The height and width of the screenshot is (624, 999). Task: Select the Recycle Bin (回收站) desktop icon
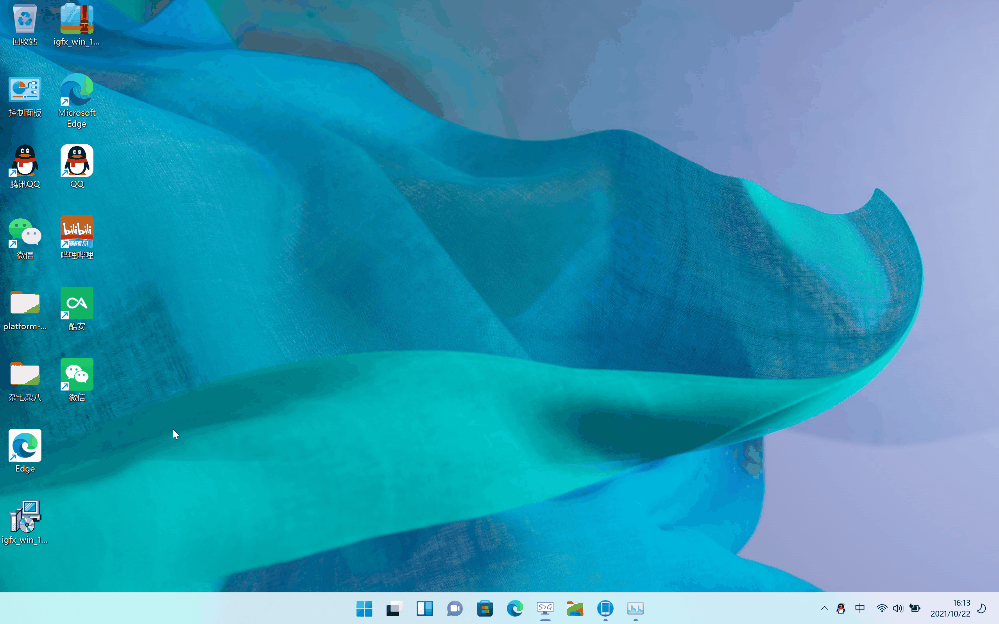click(x=25, y=24)
